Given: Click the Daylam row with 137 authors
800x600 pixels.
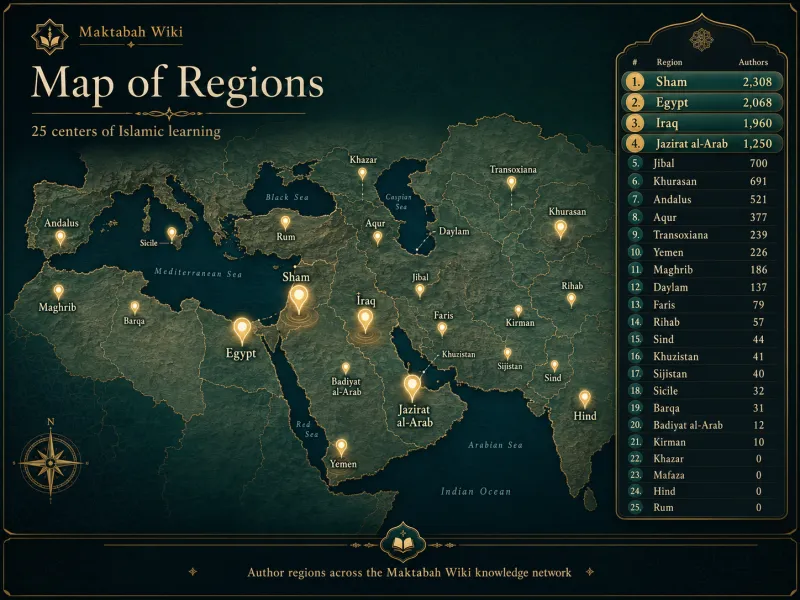Looking at the screenshot, I should click(702, 287).
